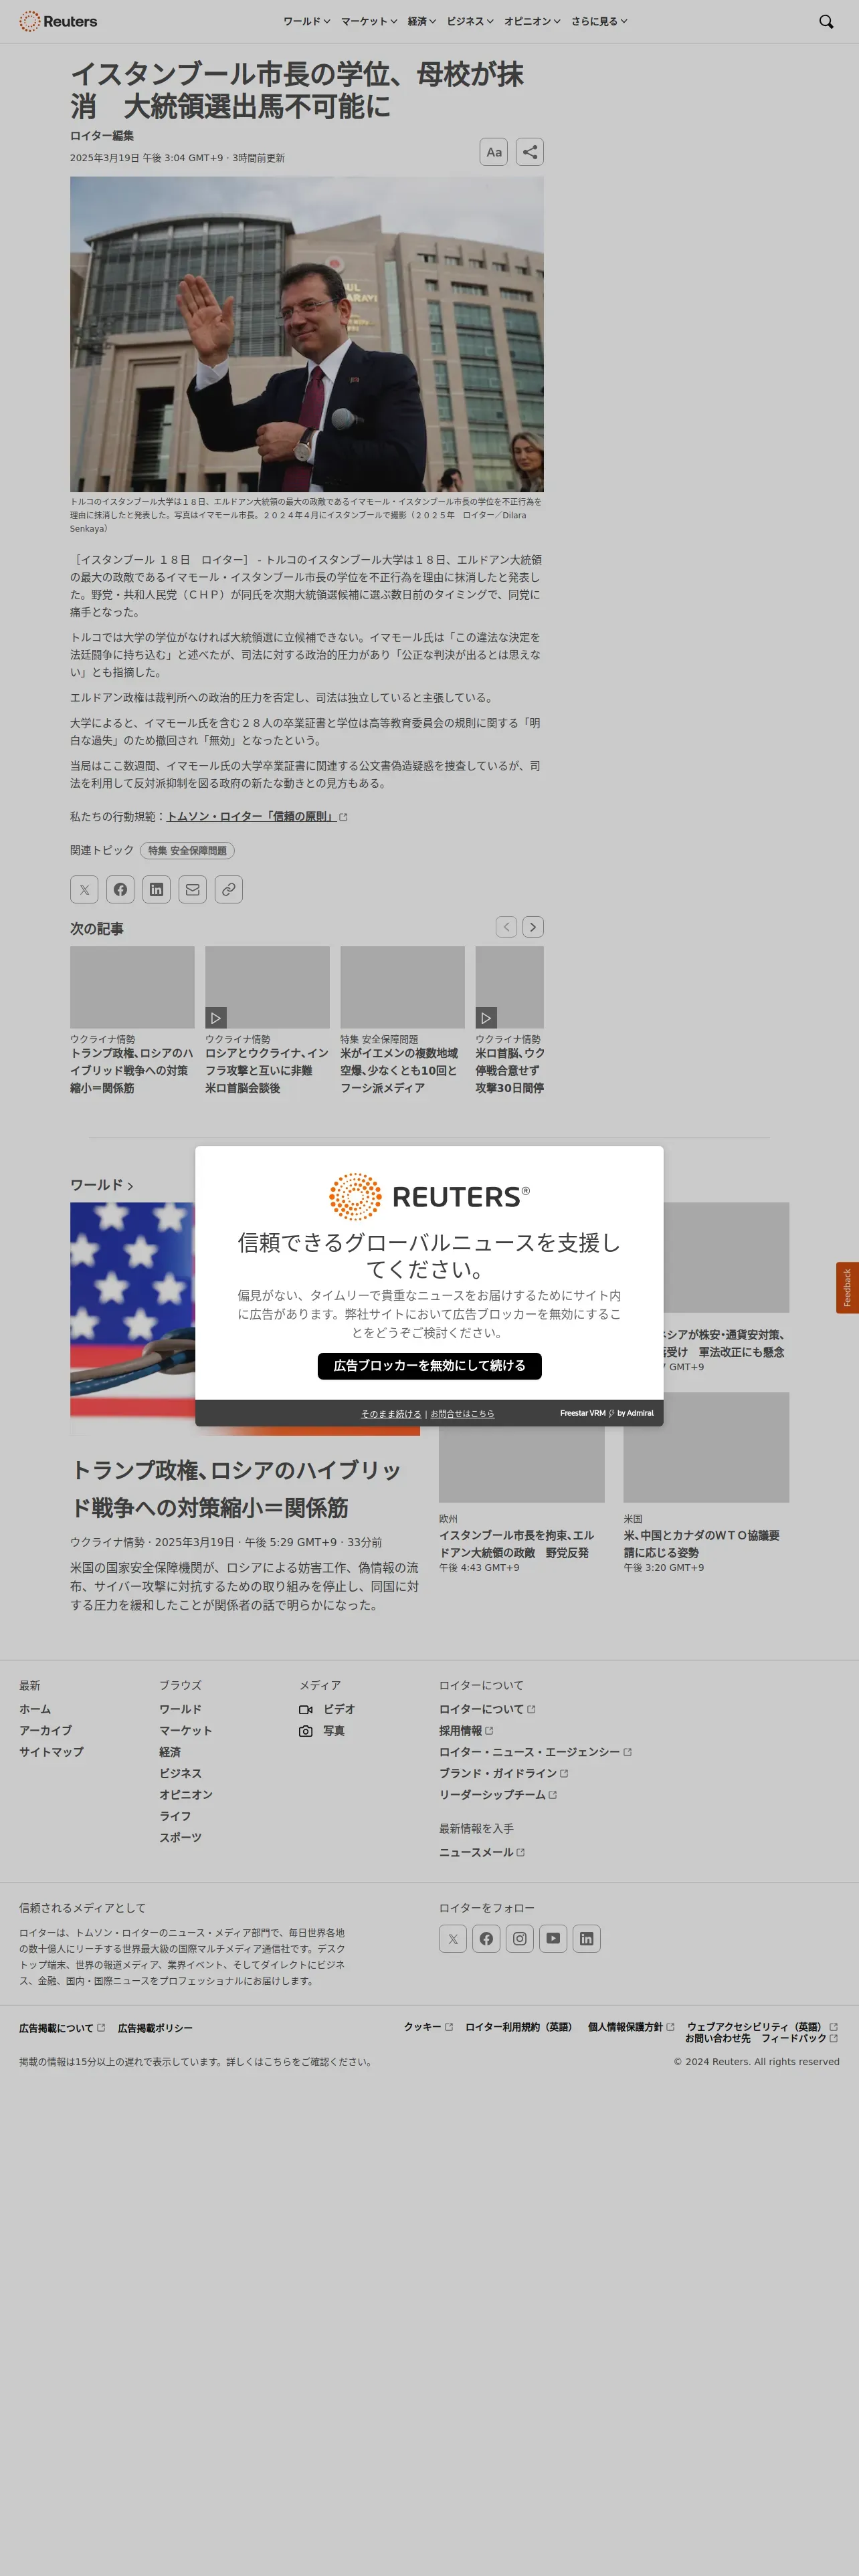
Task: Open クッキー footer link
Action: (x=428, y=2026)
